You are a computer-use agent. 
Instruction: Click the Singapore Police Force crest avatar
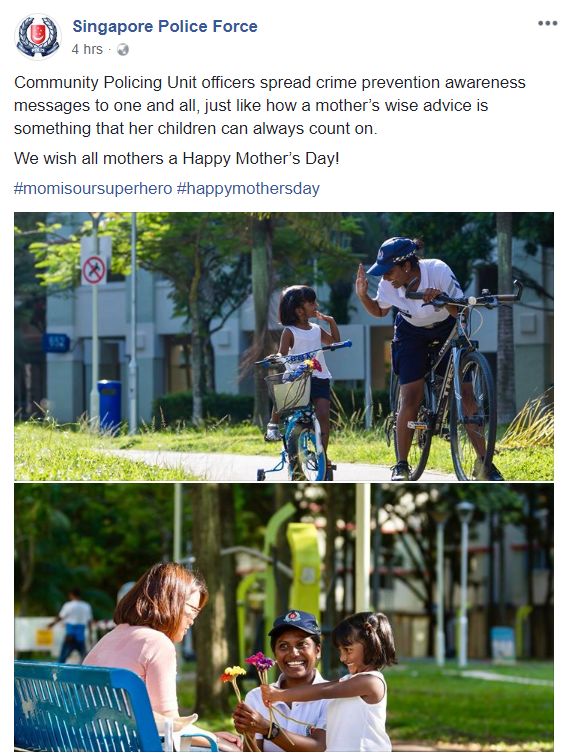[38, 36]
